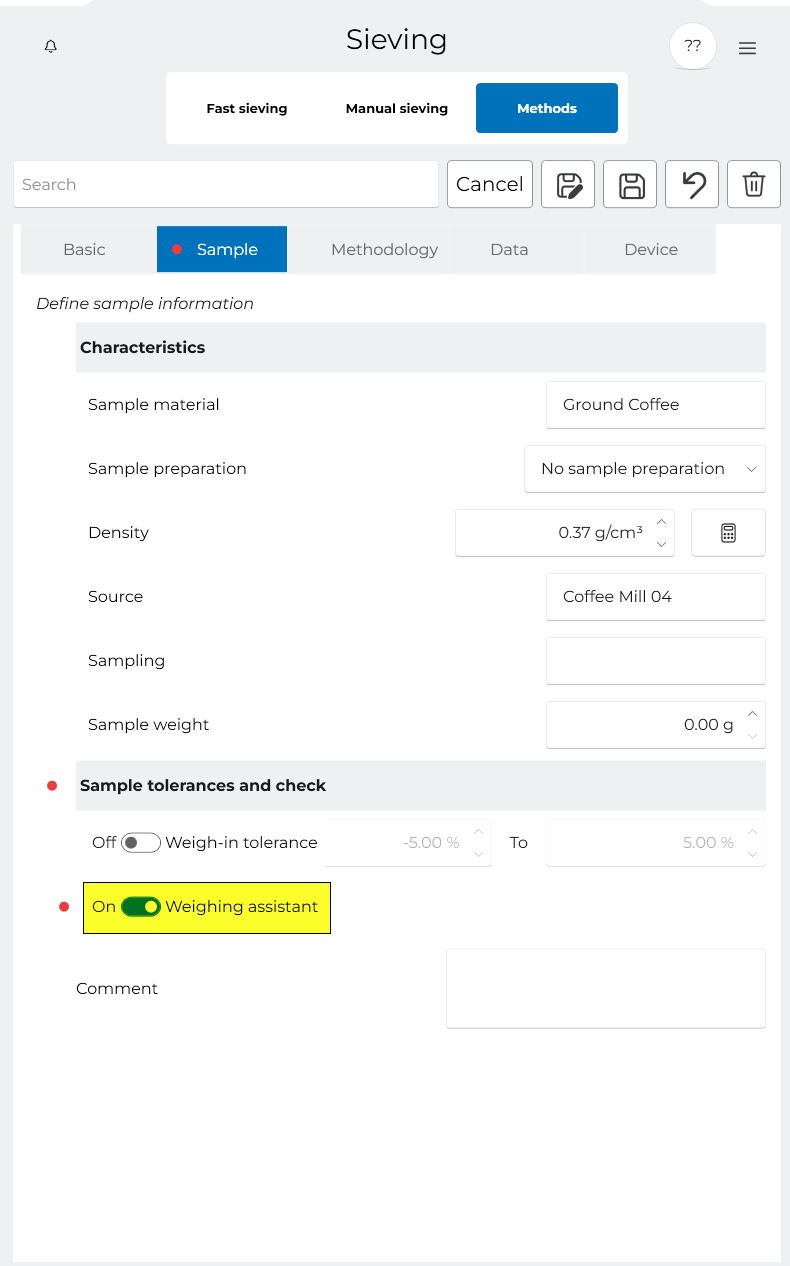Expand the Sample preparation dropdown
Viewport: 790px width, 1266px height.
click(645, 469)
